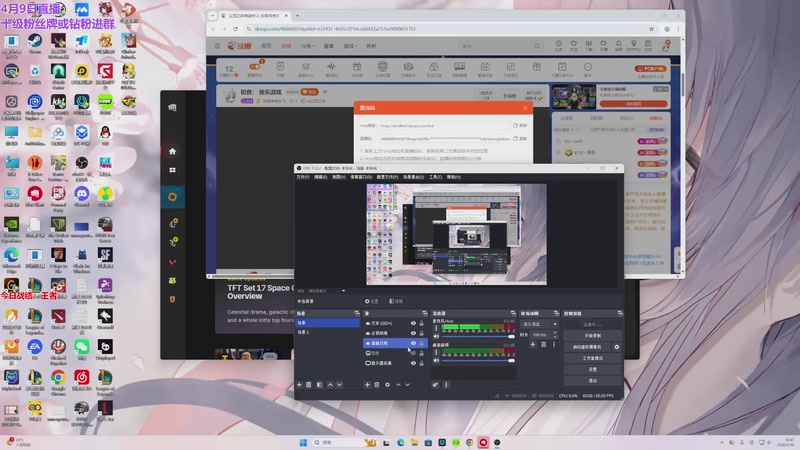Reload the Douyu page in Chrome
The height and width of the screenshot is (450, 800).
coord(235,29)
